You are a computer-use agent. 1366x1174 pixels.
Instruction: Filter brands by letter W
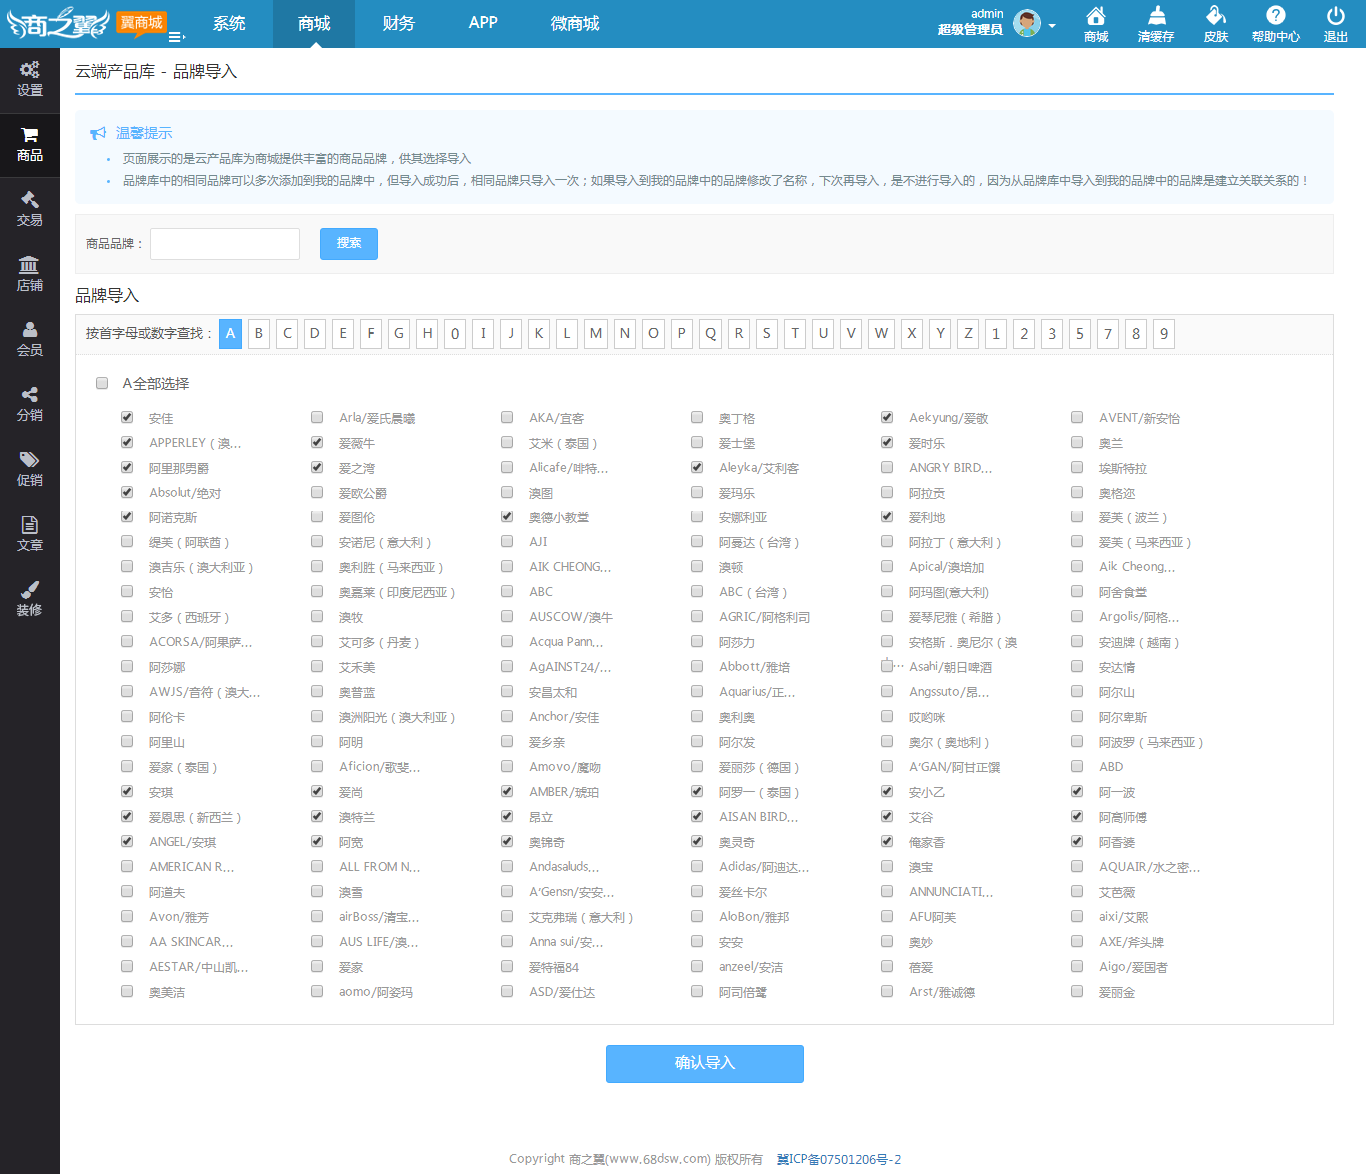pyautogui.click(x=881, y=334)
